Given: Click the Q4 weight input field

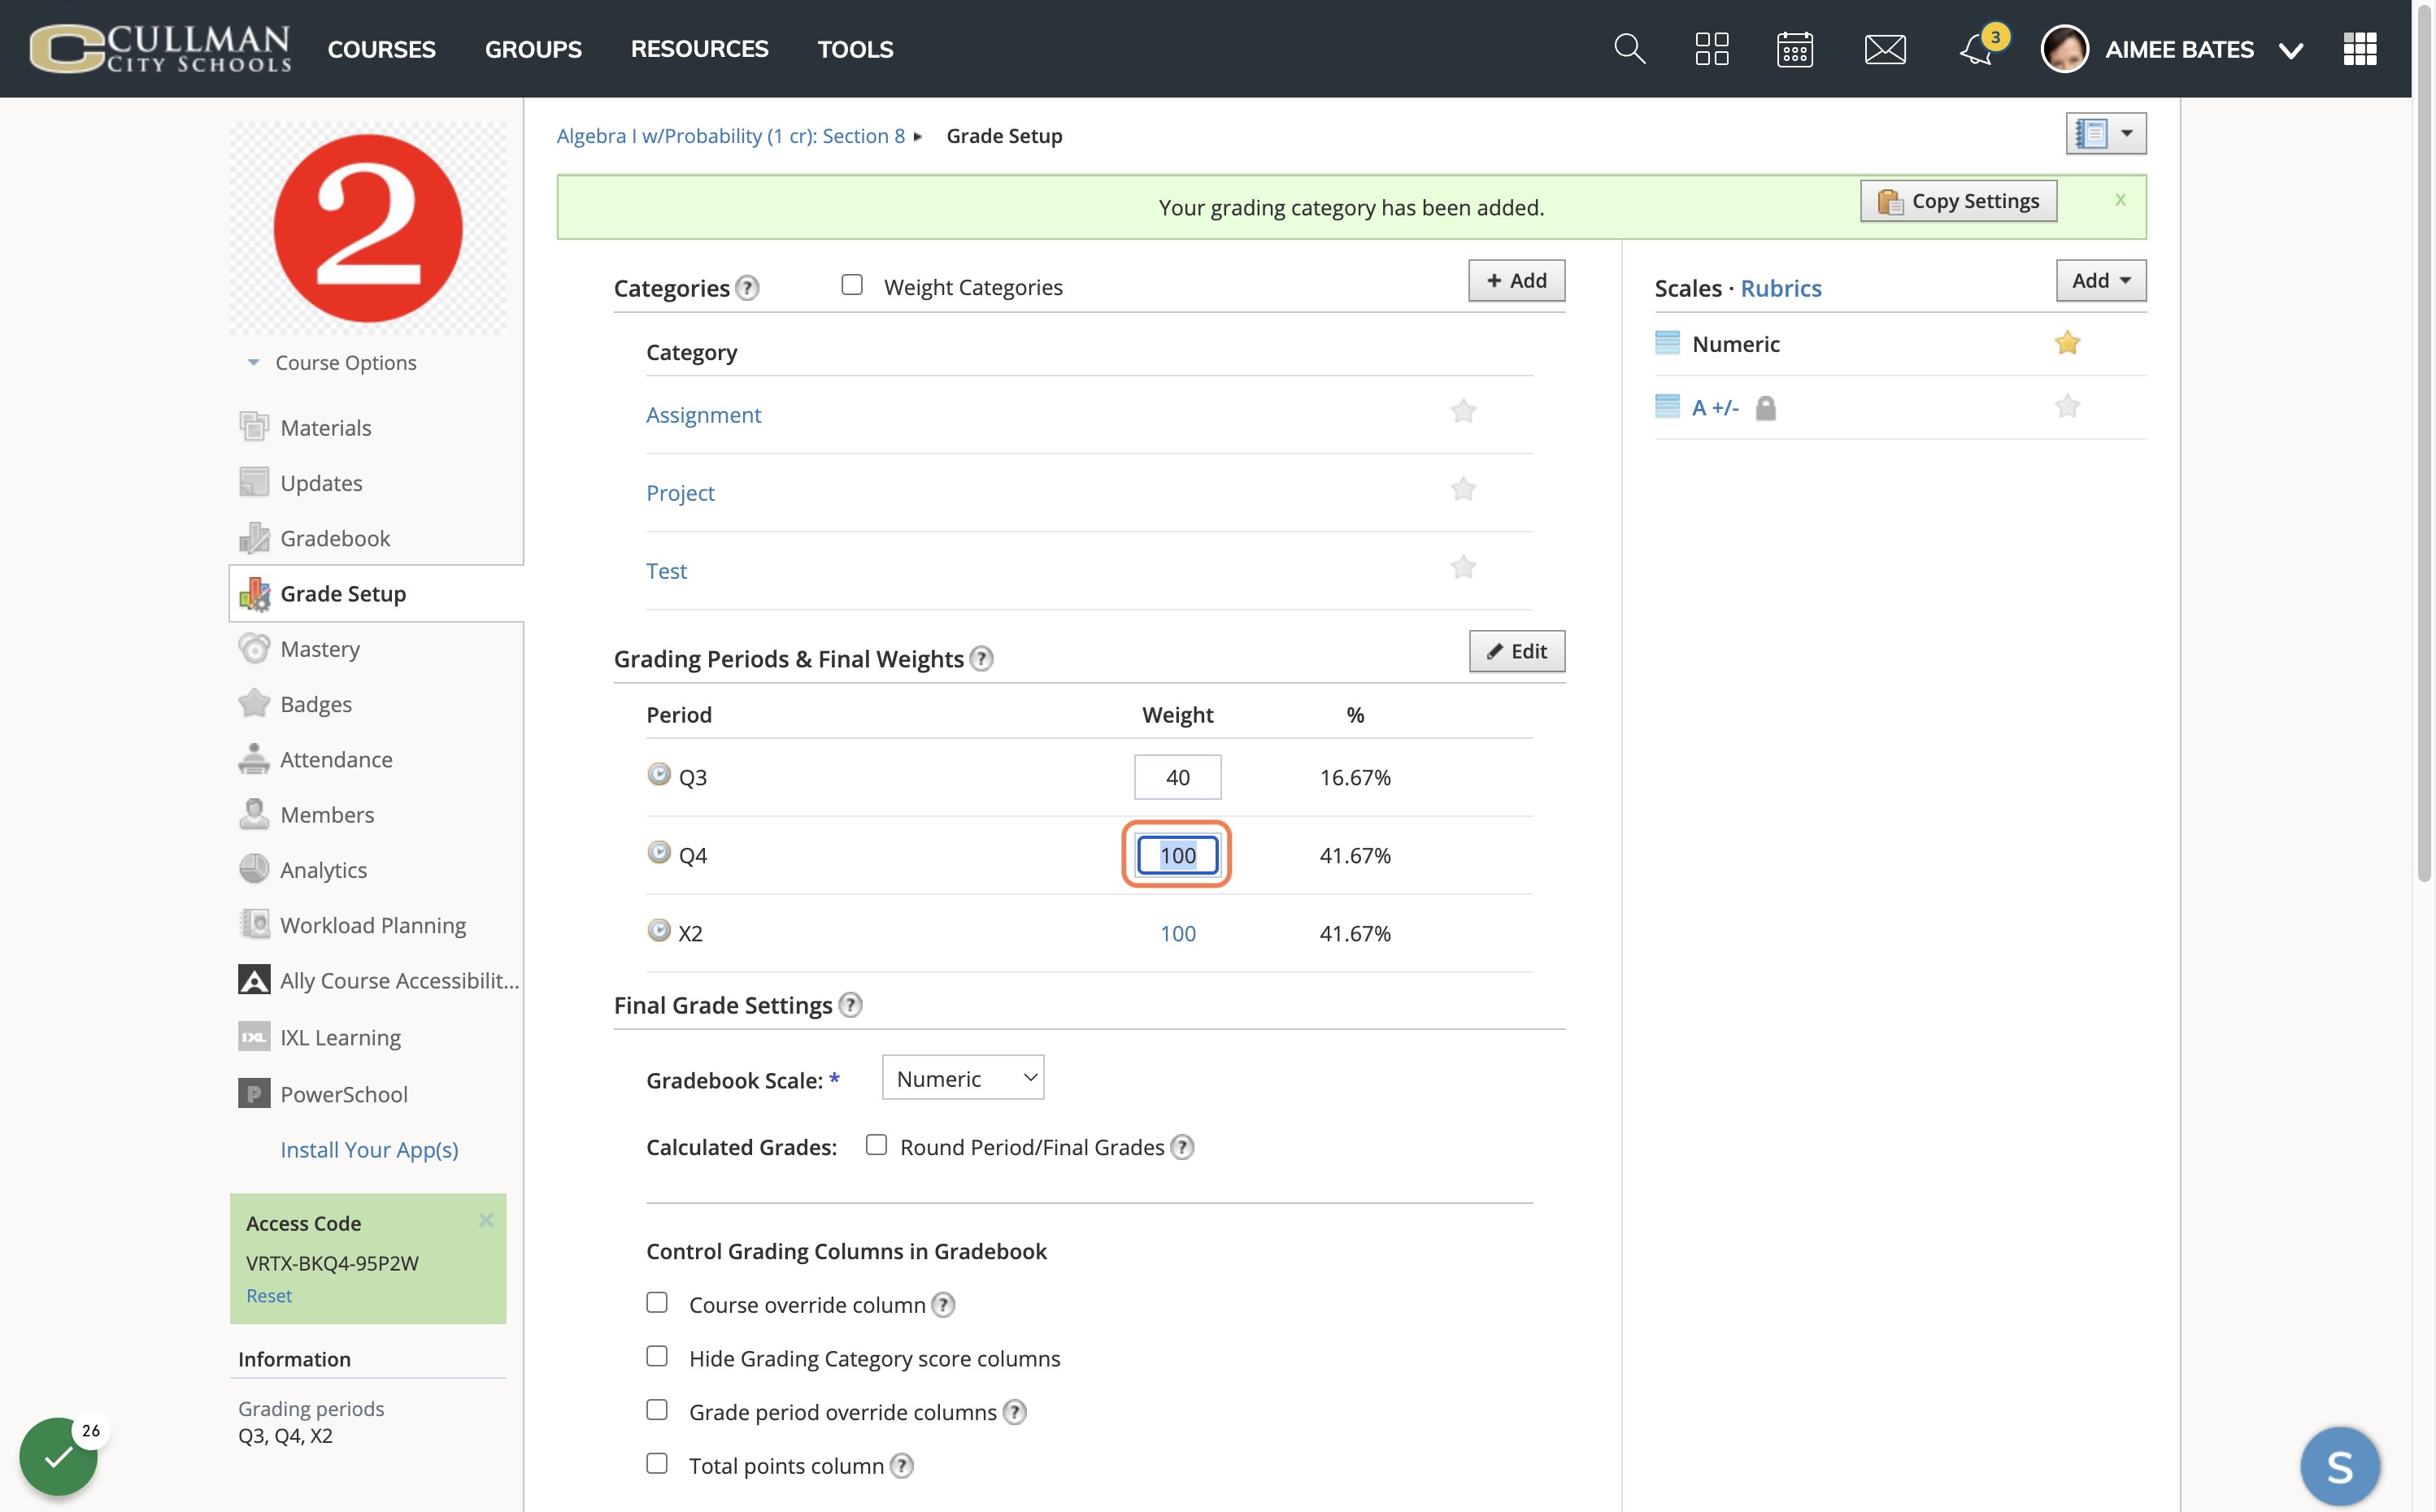Looking at the screenshot, I should tap(1177, 855).
